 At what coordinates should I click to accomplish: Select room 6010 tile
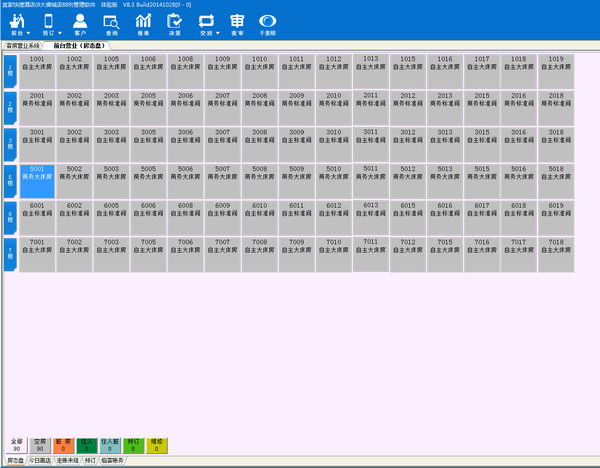[259, 218]
